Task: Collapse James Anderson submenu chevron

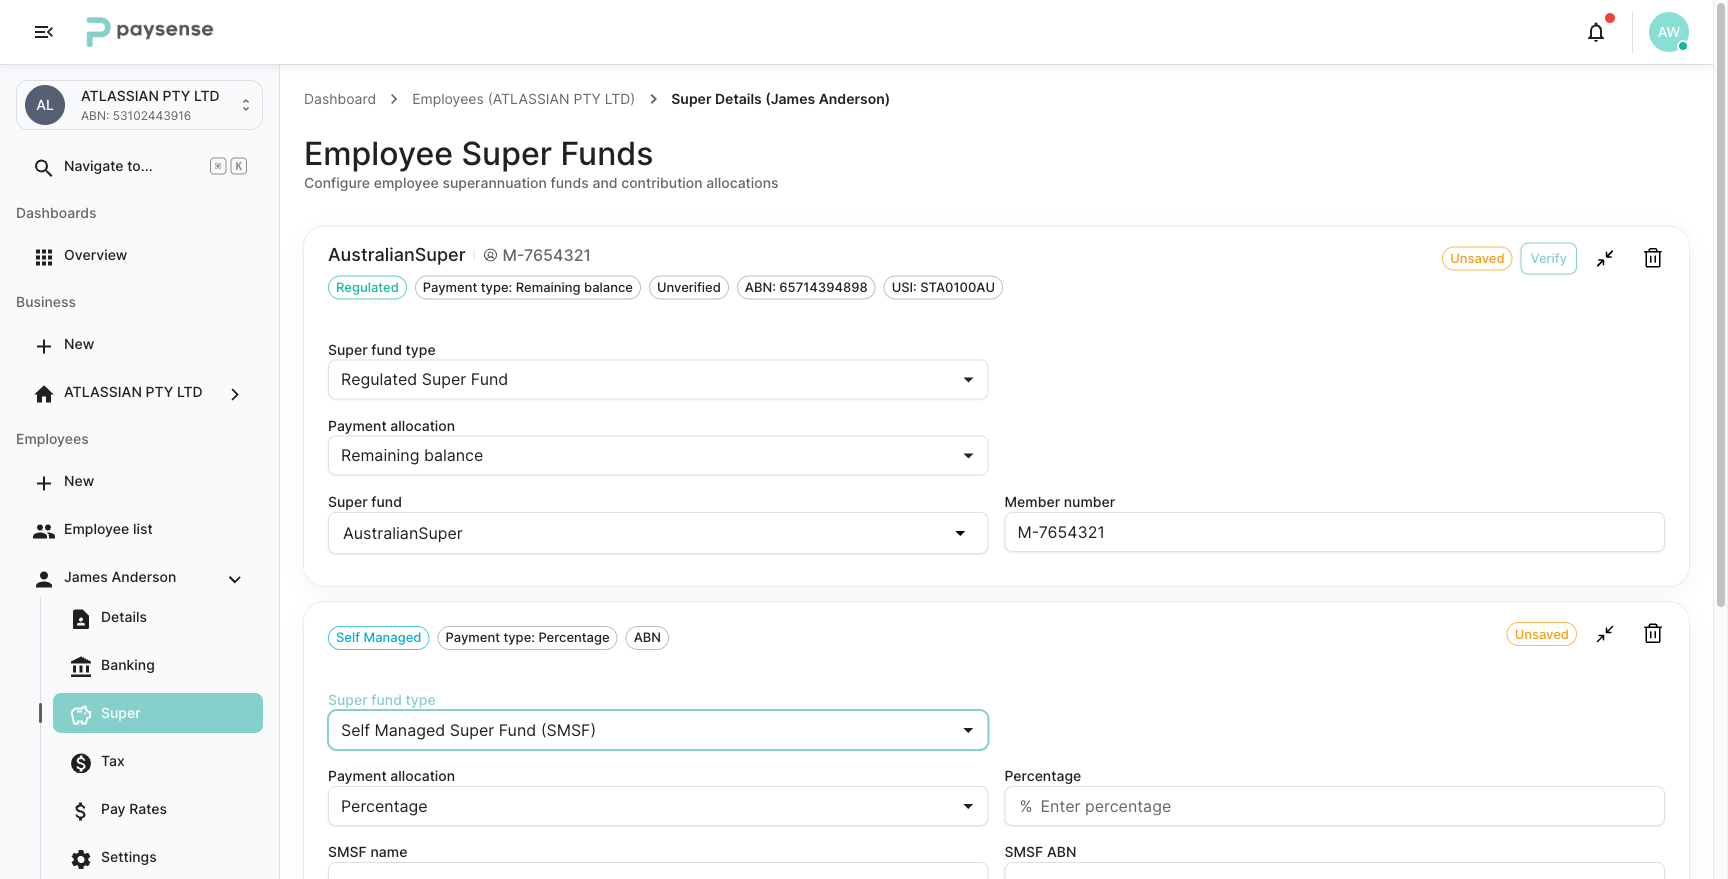Action: coord(235,579)
